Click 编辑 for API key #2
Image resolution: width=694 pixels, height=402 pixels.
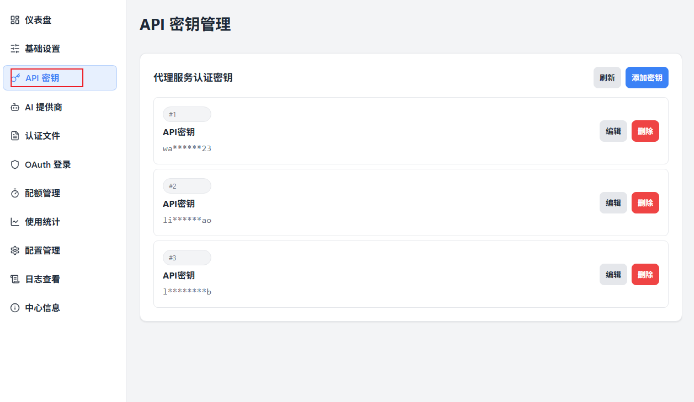coord(613,203)
